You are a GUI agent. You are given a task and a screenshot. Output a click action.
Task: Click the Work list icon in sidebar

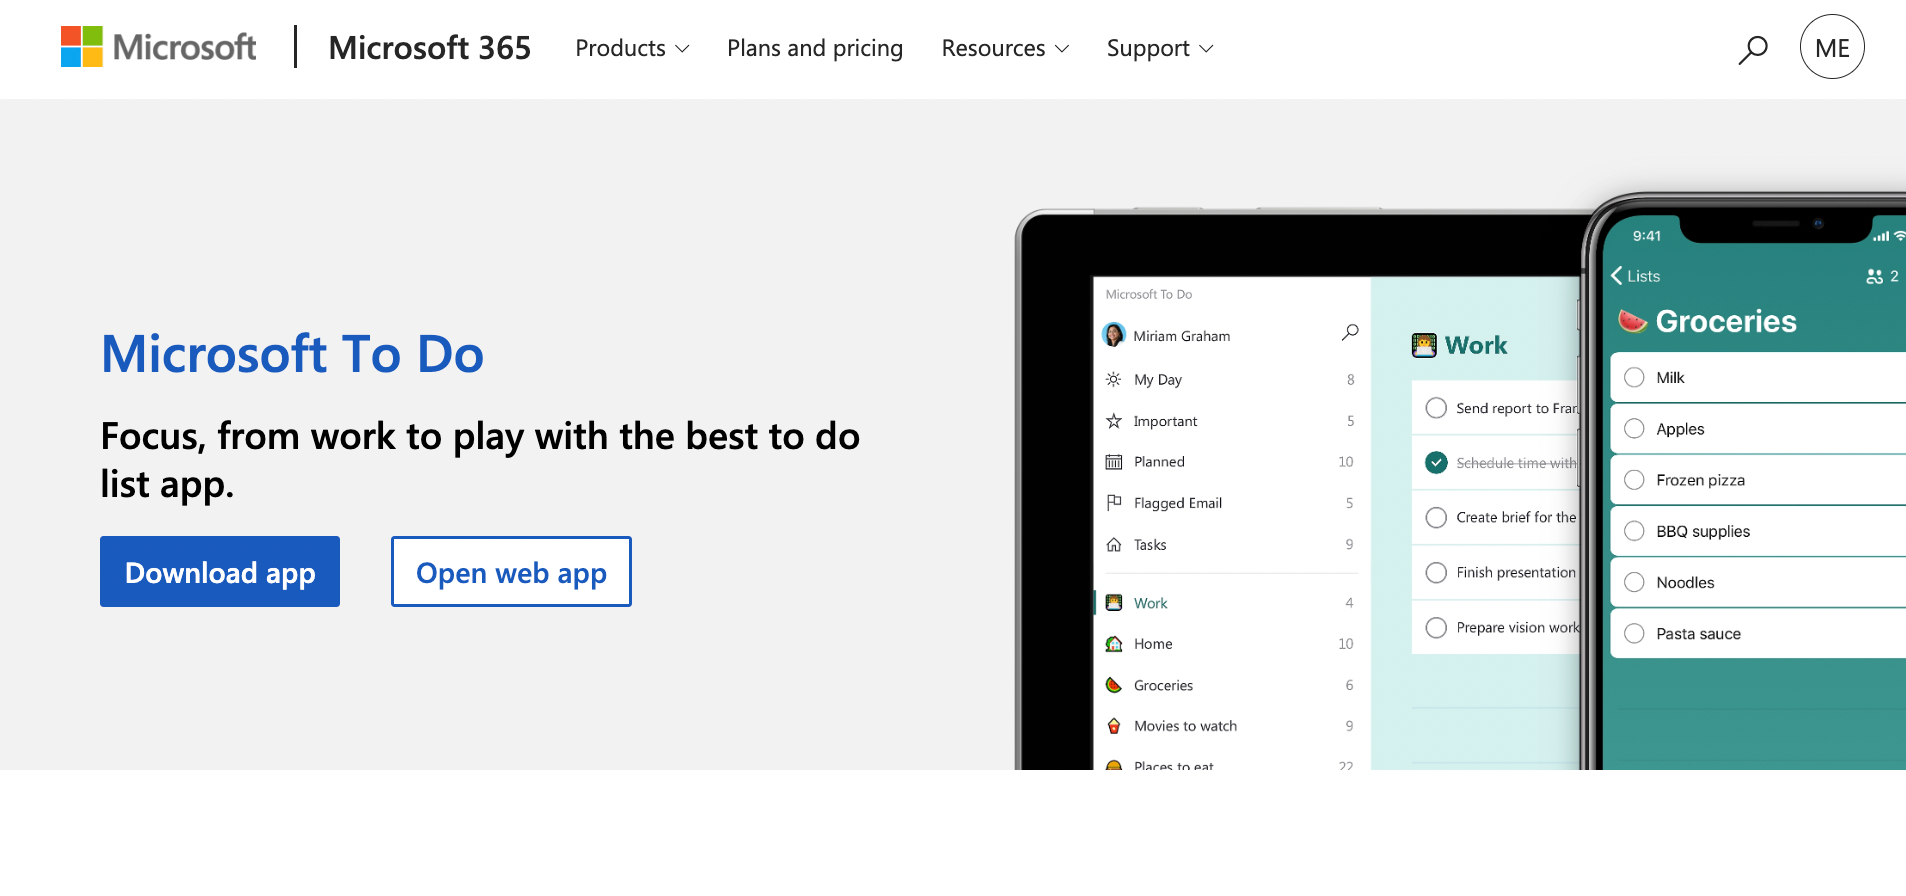[1113, 603]
